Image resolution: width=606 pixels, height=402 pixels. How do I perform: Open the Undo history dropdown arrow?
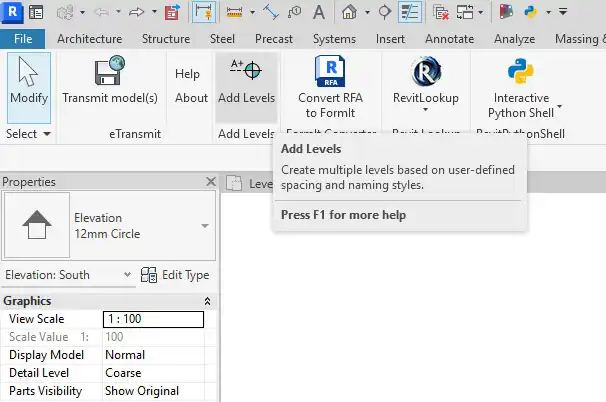pyautogui.click(x=118, y=12)
